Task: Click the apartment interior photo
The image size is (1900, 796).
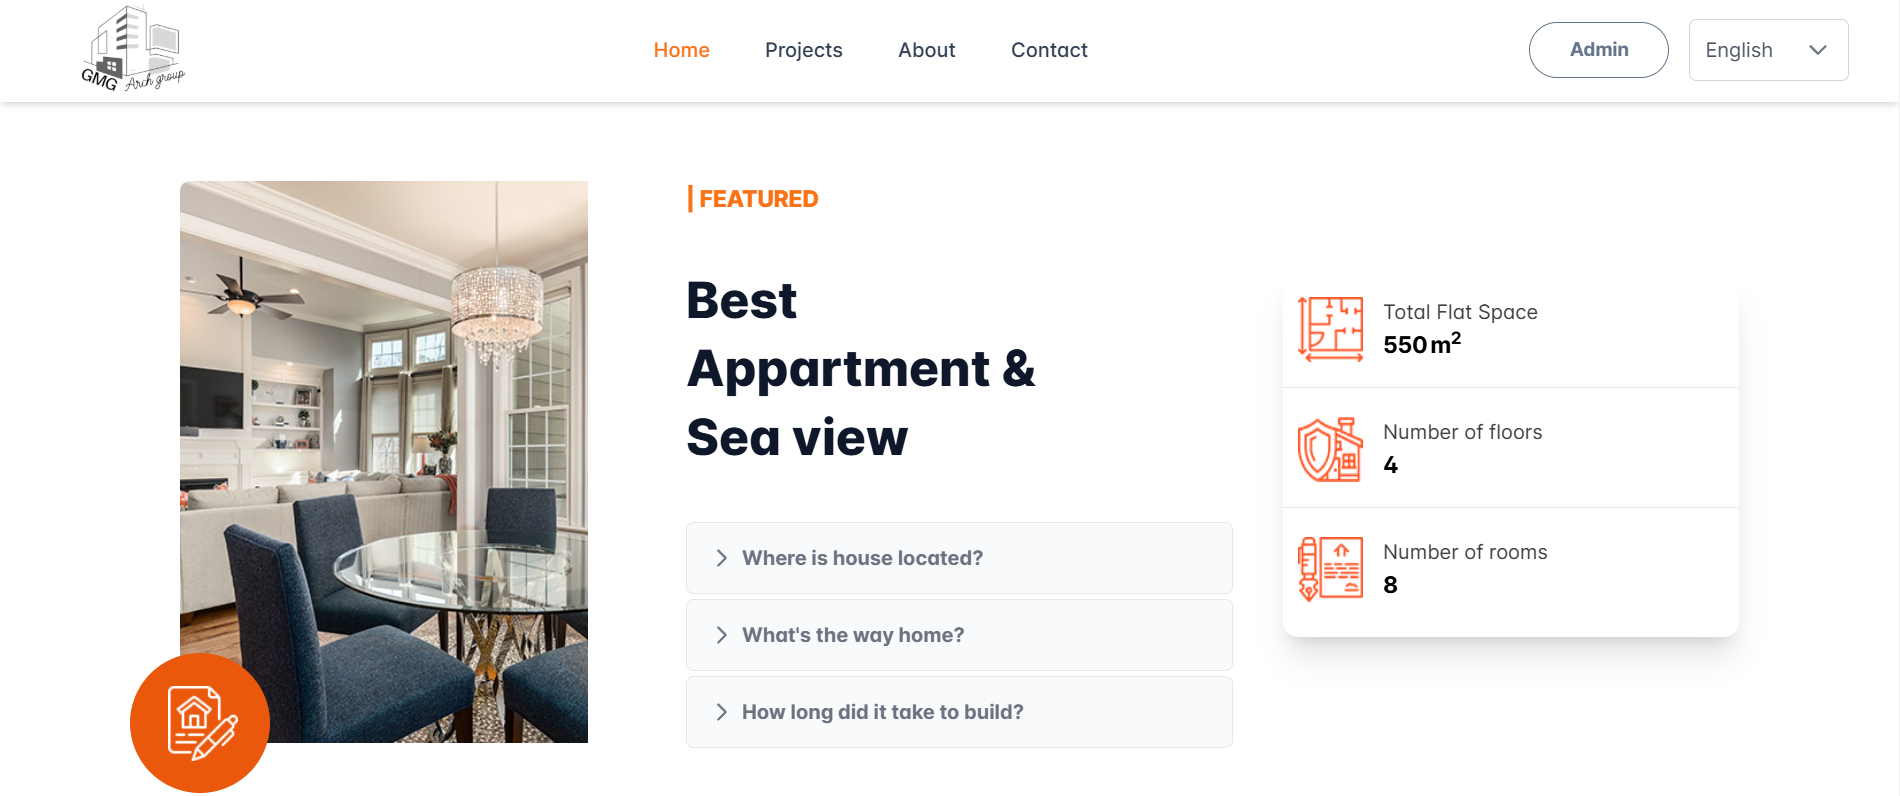Action: click(384, 461)
